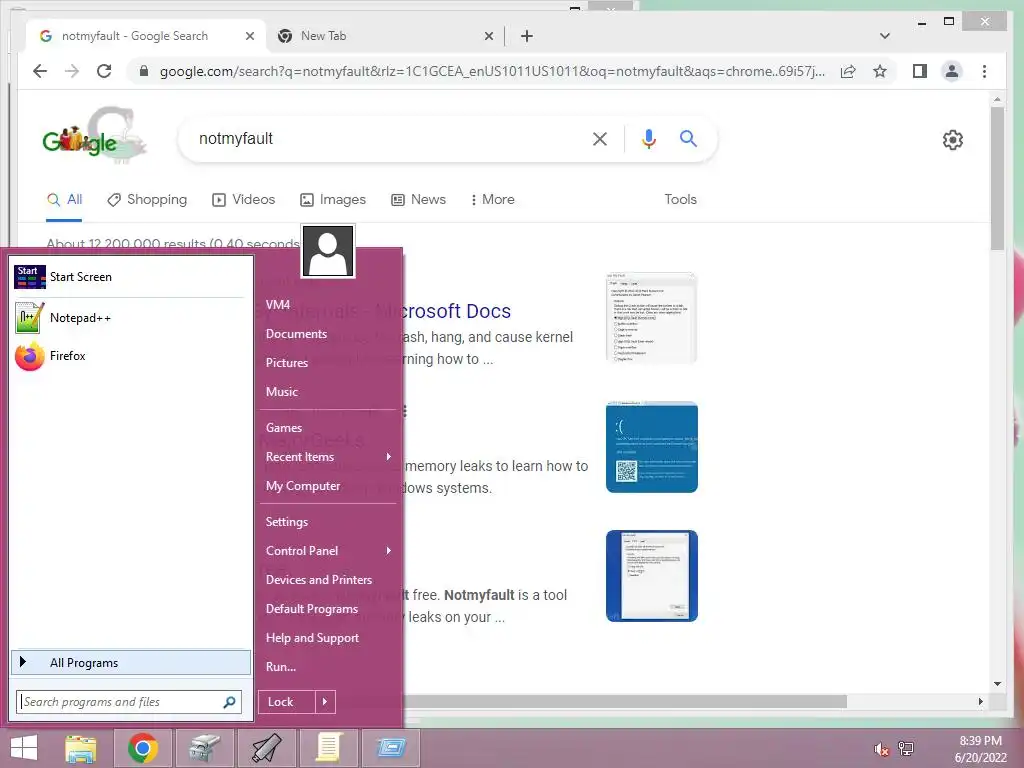This screenshot has height=768, width=1024.
Task: Open Pictures from start menu
Action: pyautogui.click(x=328, y=363)
